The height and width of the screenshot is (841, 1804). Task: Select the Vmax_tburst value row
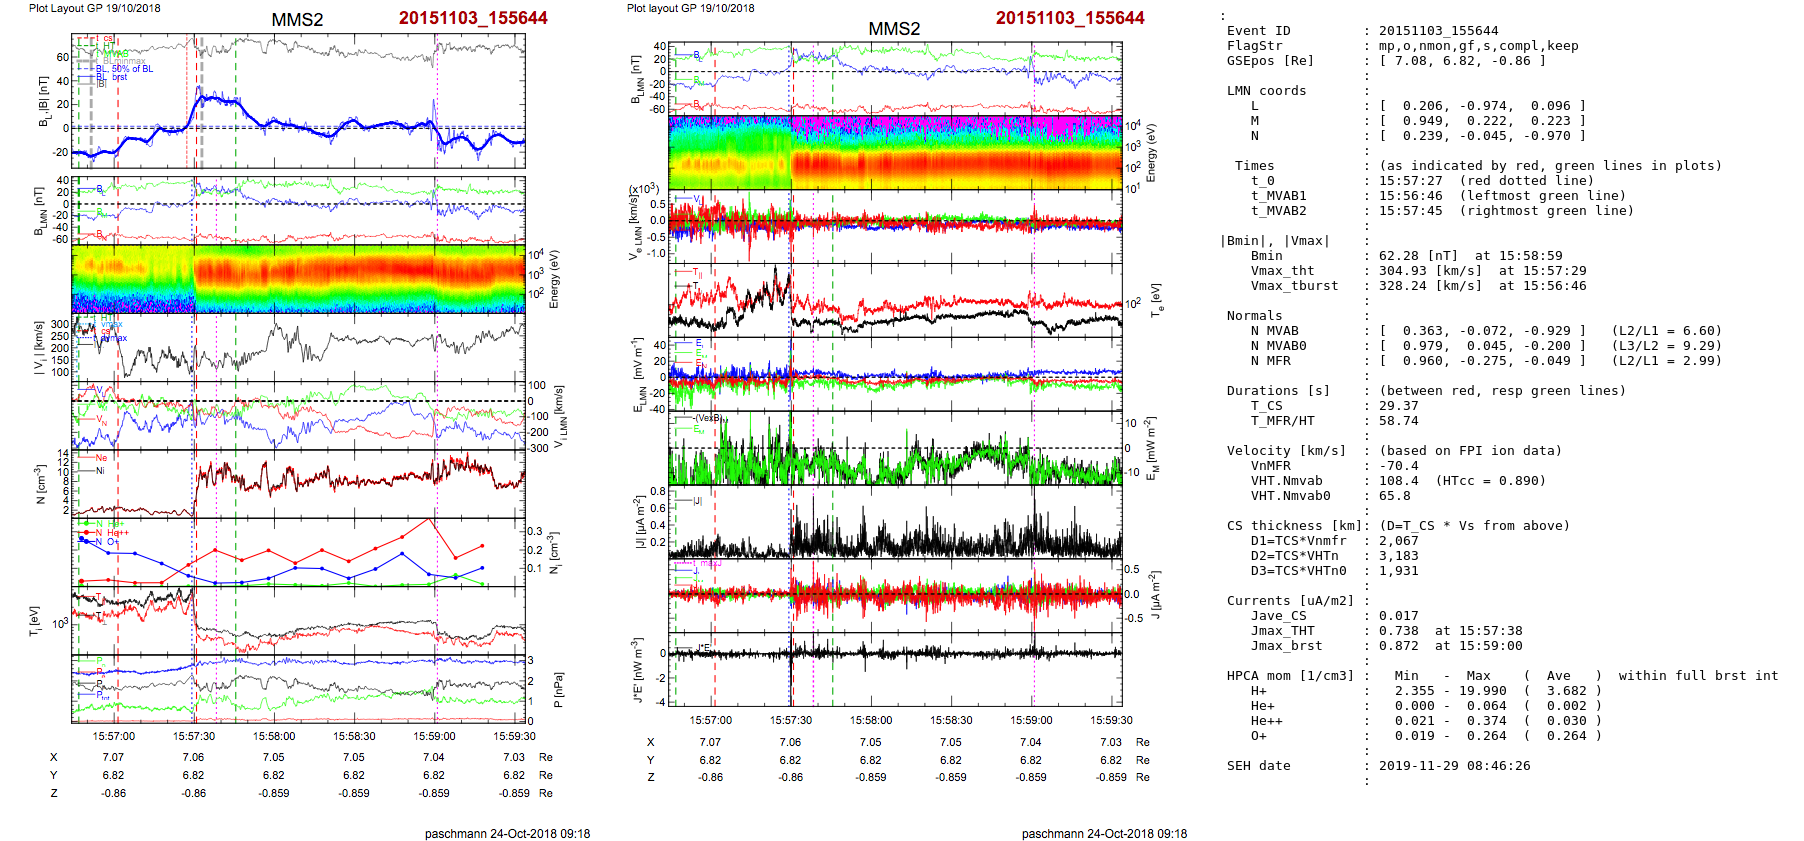pyautogui.click(x=1294, y=286)
